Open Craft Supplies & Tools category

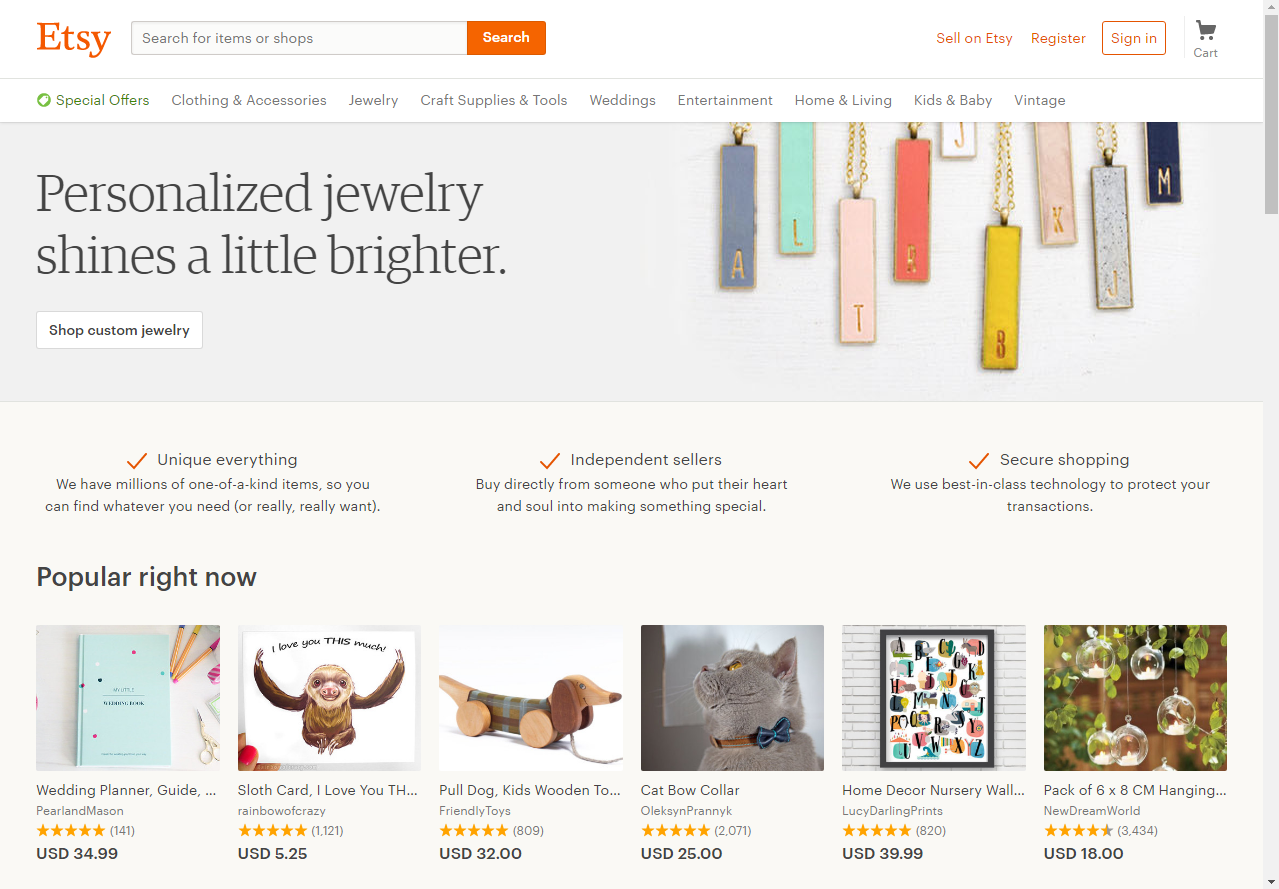click(494, 100)
